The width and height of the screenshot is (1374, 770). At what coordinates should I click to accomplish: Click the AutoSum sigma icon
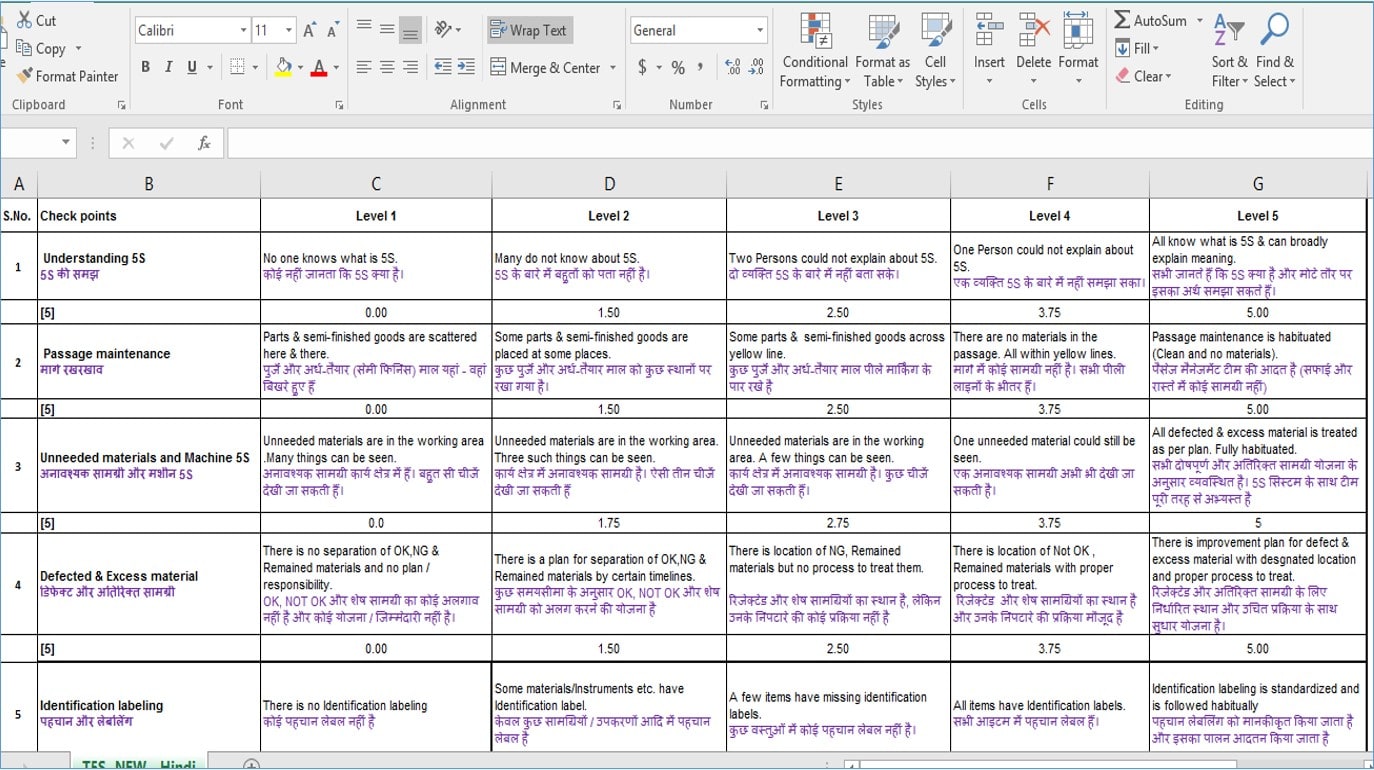click(1122, 21)
